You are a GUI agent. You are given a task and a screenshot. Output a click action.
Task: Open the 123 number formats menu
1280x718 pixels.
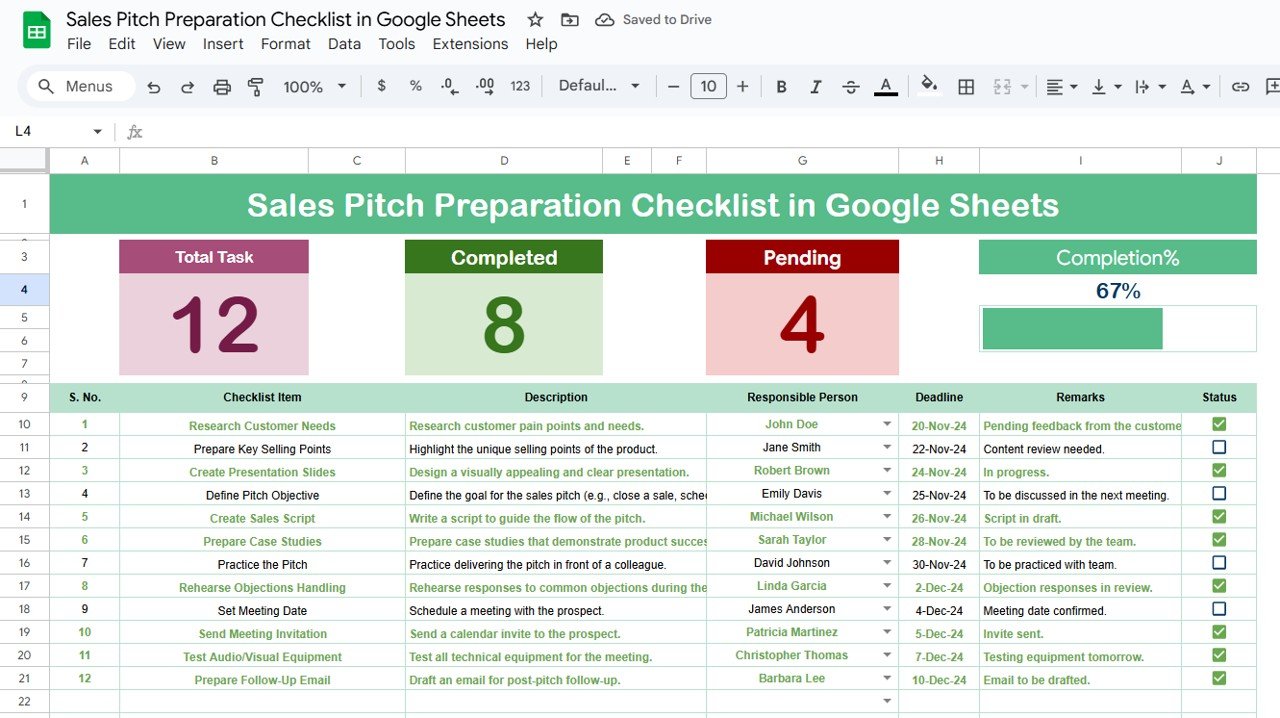point(520,86)
